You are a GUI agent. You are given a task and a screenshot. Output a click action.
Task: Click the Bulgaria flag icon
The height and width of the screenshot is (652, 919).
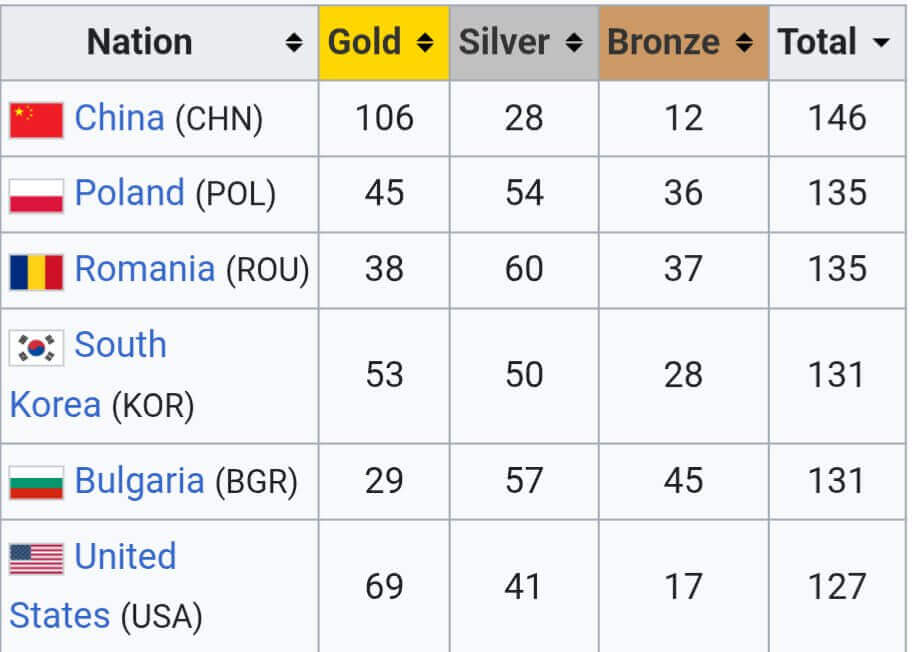click(36, 482)
